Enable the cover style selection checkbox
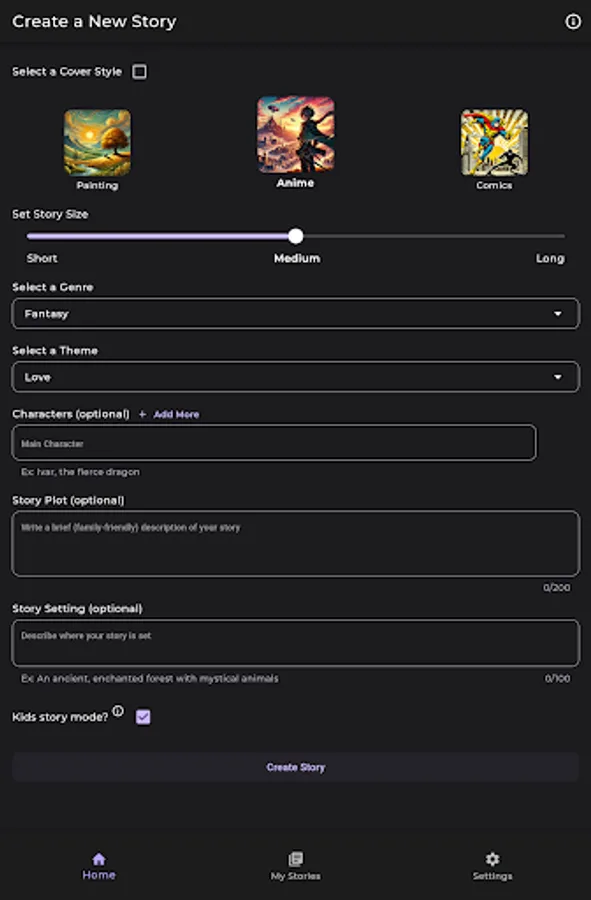591x900 pixels. [139, 71]
